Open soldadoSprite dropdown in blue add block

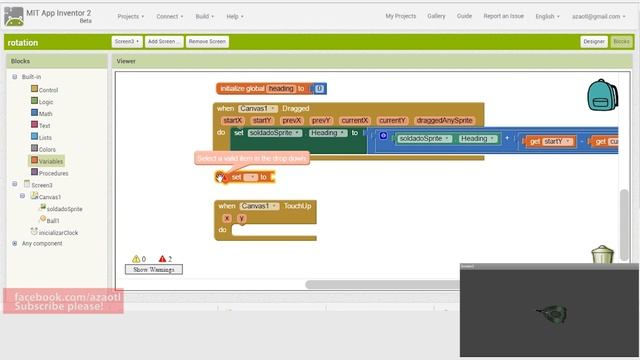click(x=424, y=139)
